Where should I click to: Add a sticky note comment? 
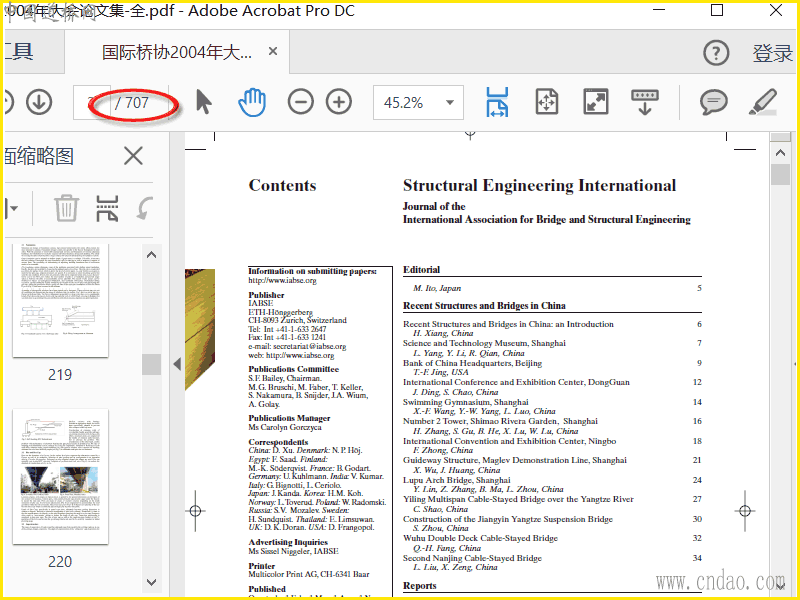[x=713, y=102]
